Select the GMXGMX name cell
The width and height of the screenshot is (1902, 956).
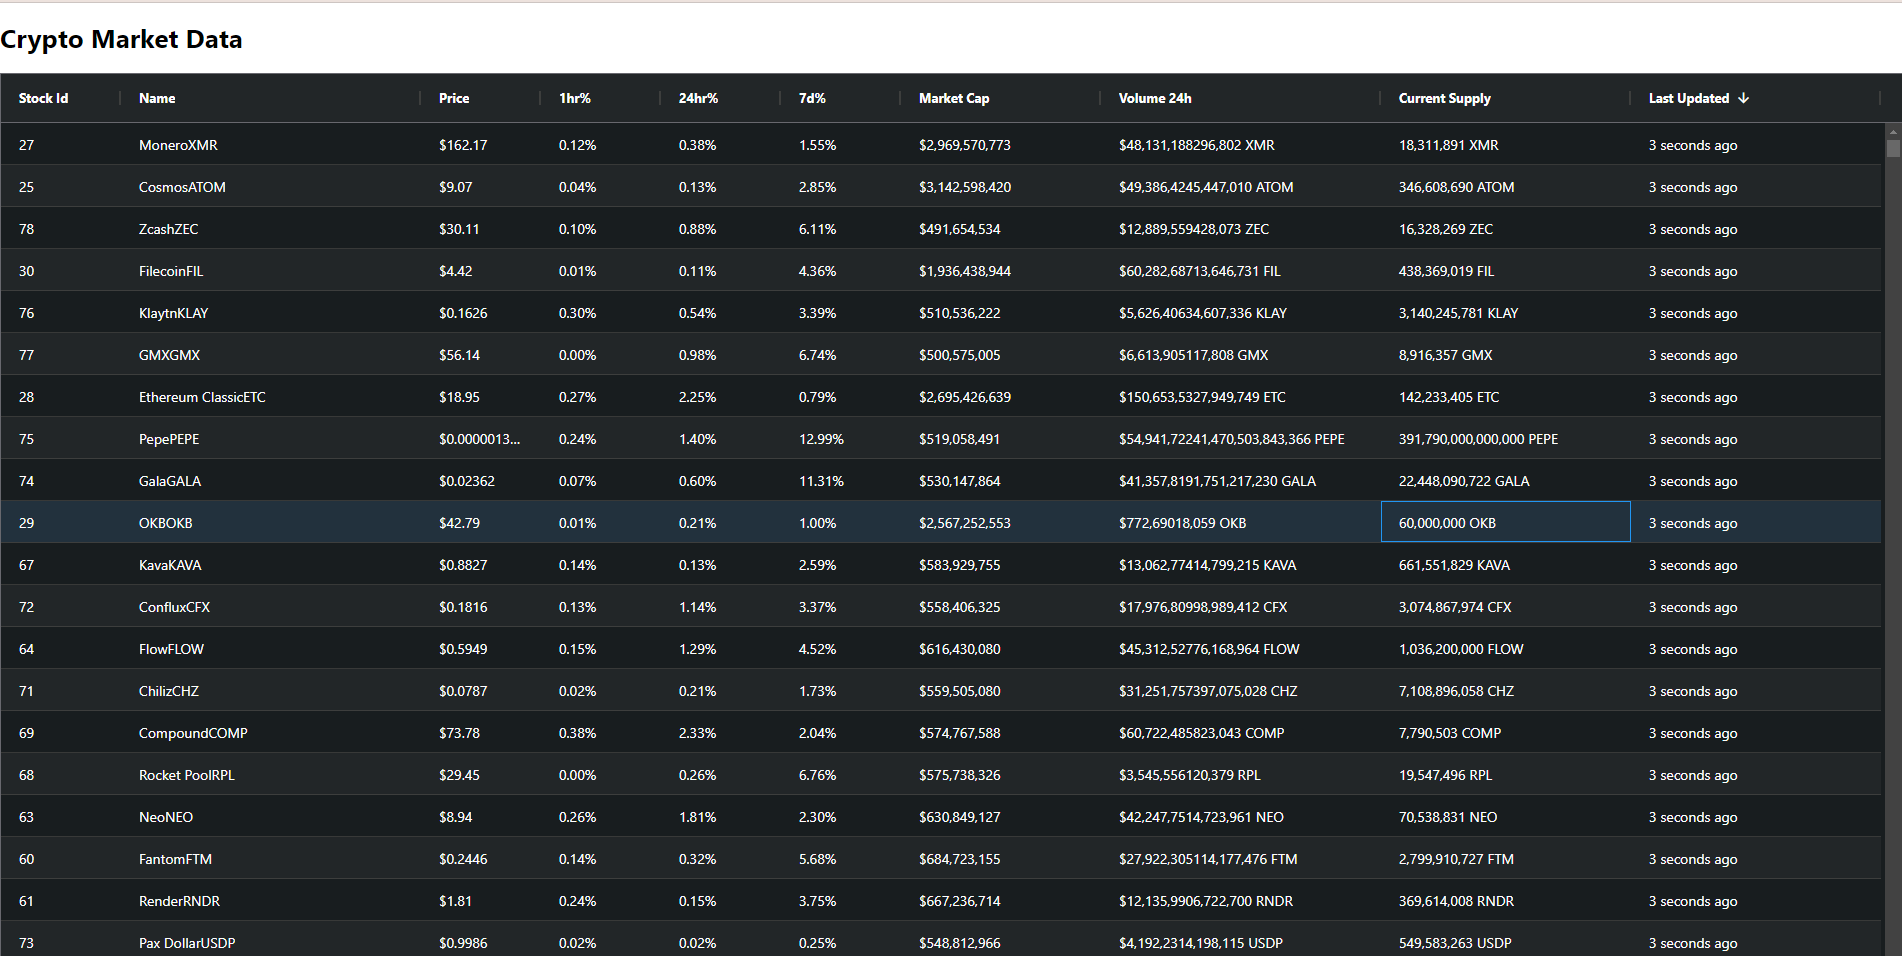click(x=271, y=355)
